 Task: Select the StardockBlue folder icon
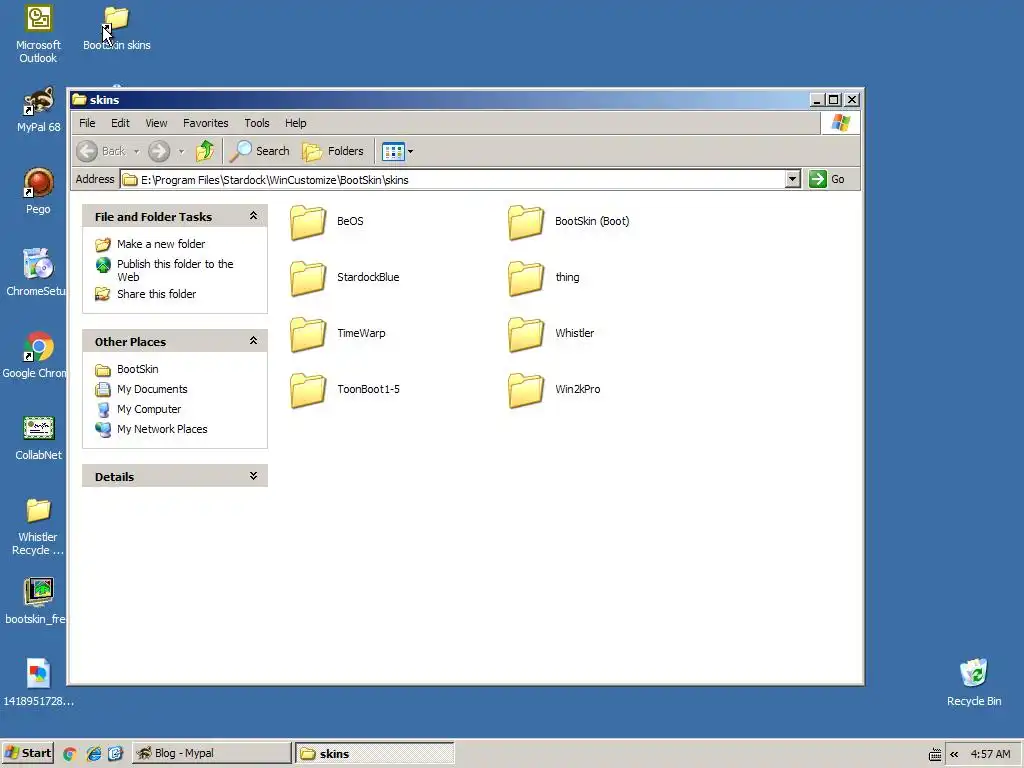[308, 278]
